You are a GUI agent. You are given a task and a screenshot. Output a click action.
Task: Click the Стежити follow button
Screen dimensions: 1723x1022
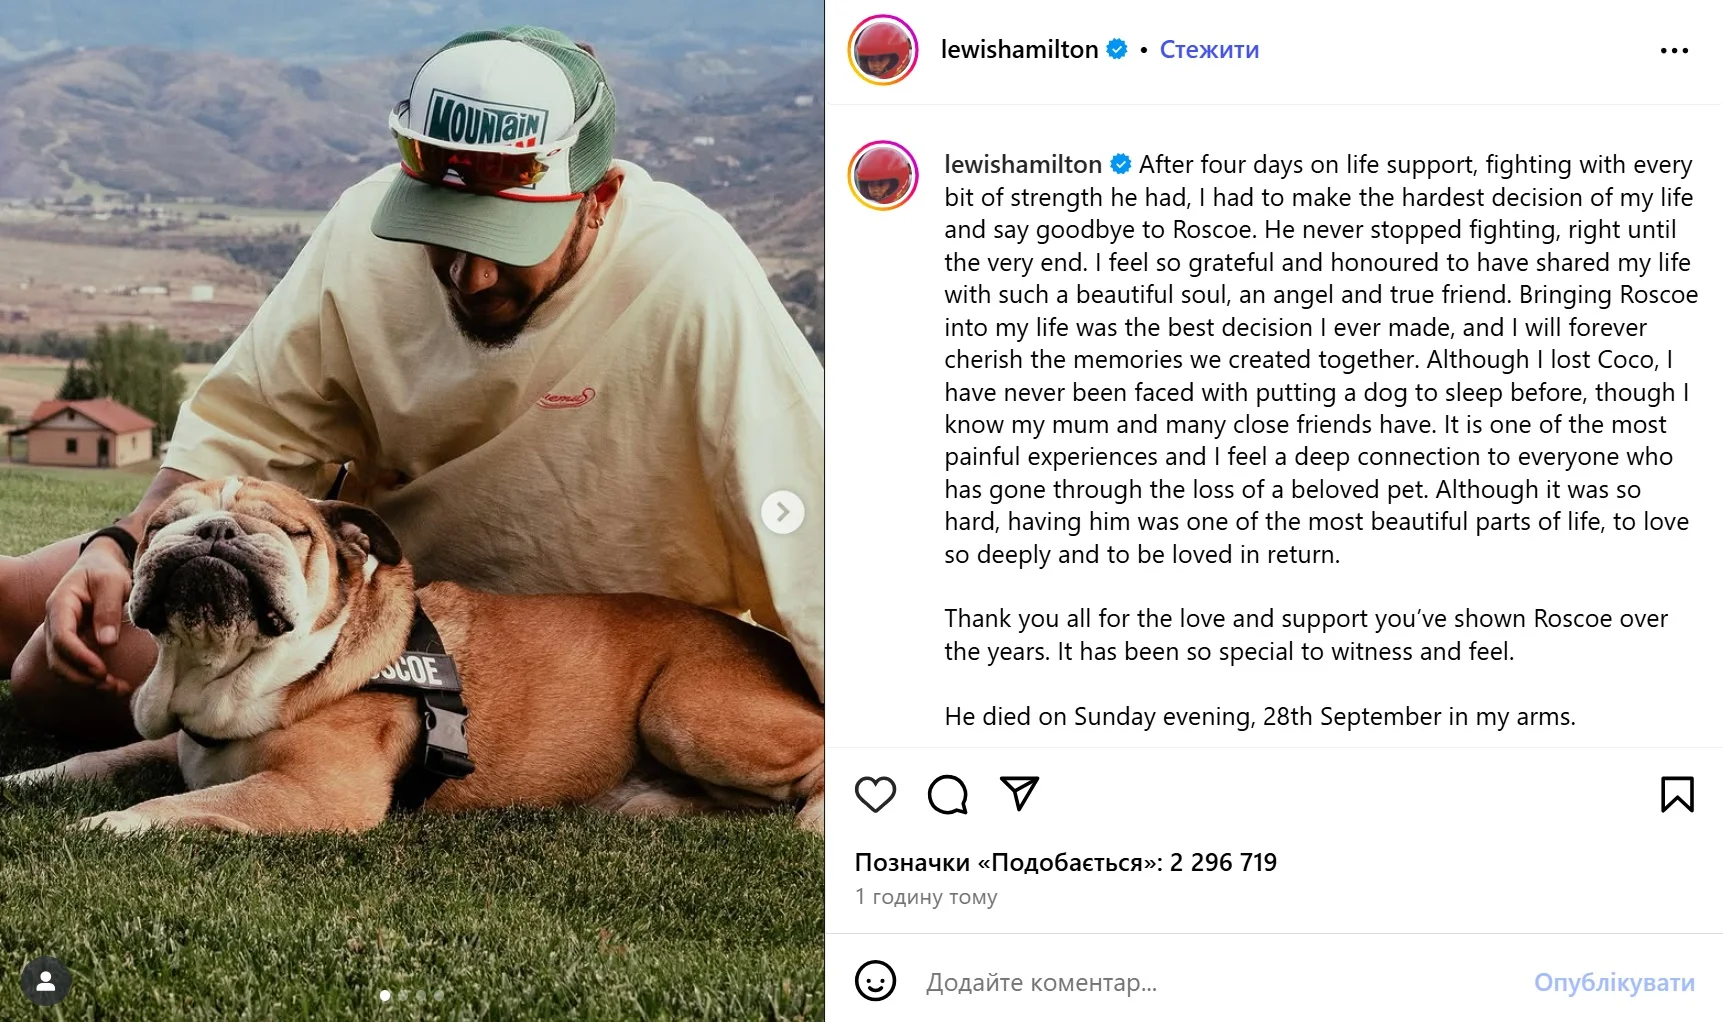click(1208, 49)
